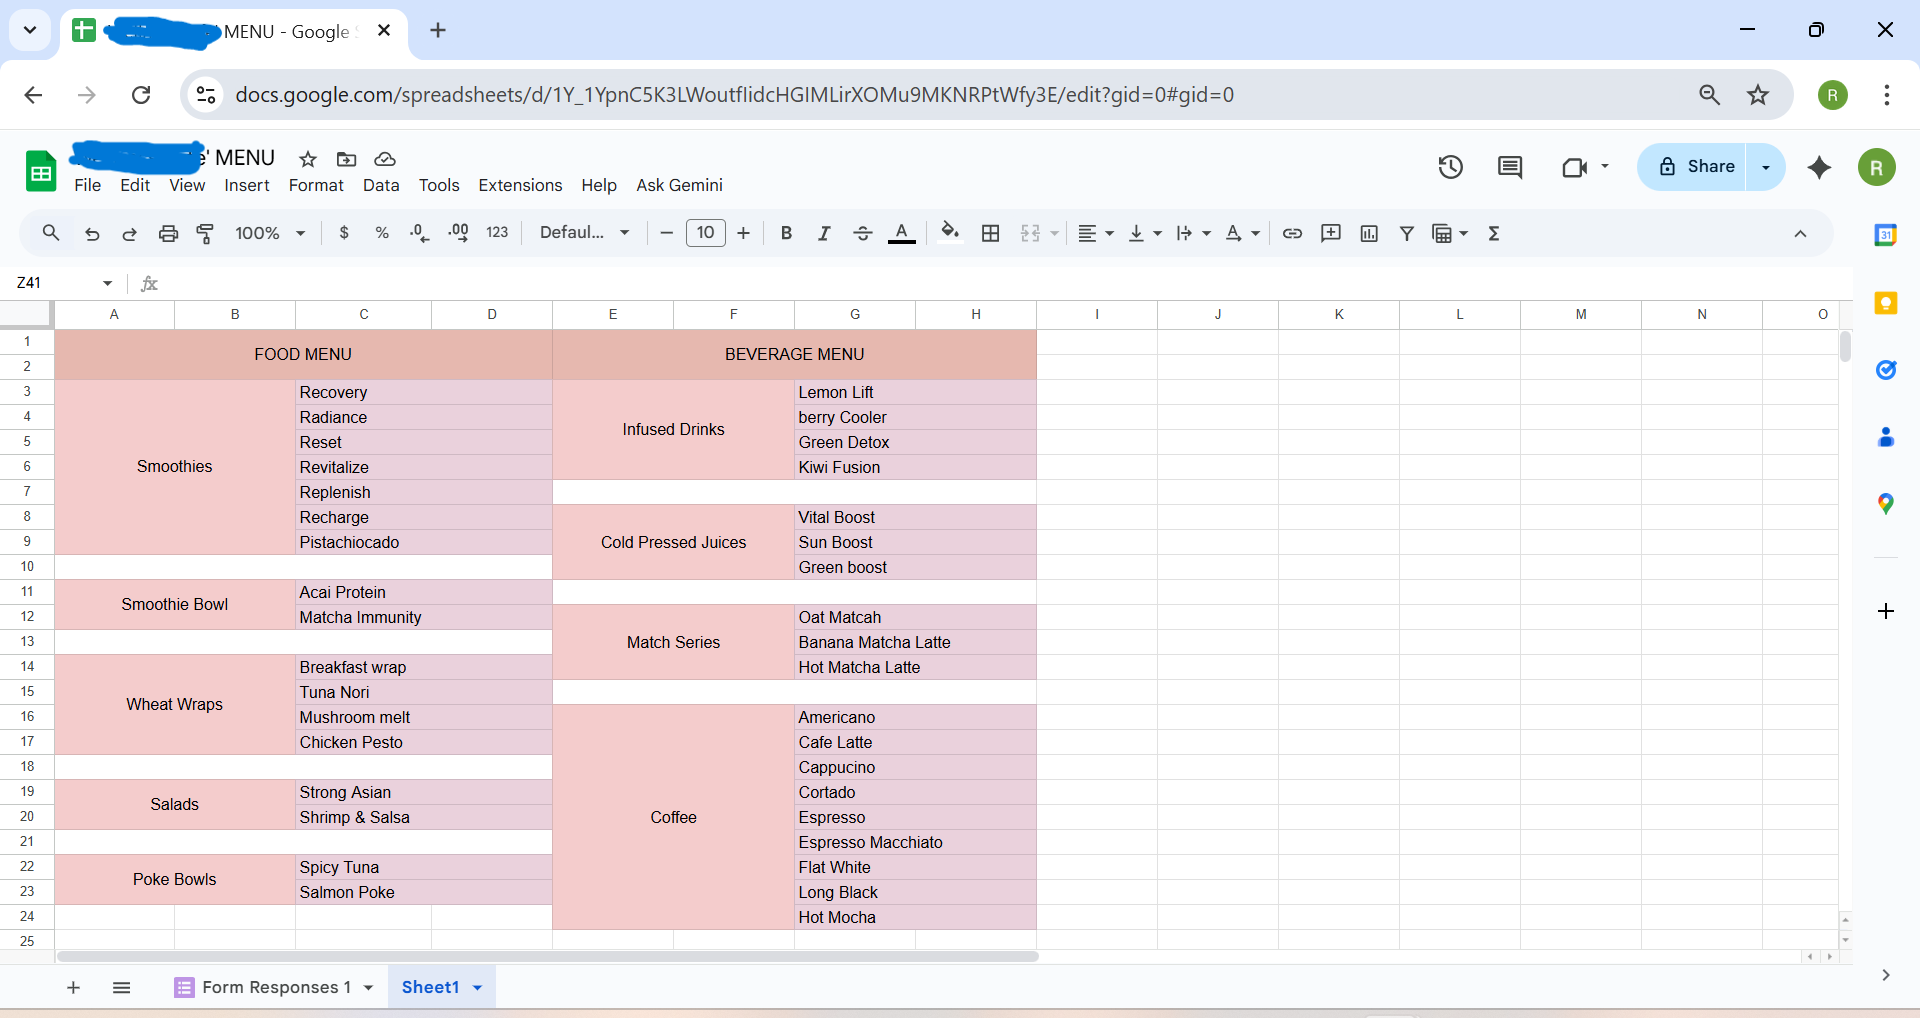This screenshot has width=1920, height=1018.
Task: Open the fill color picker
Action: (x=950, y=233)
